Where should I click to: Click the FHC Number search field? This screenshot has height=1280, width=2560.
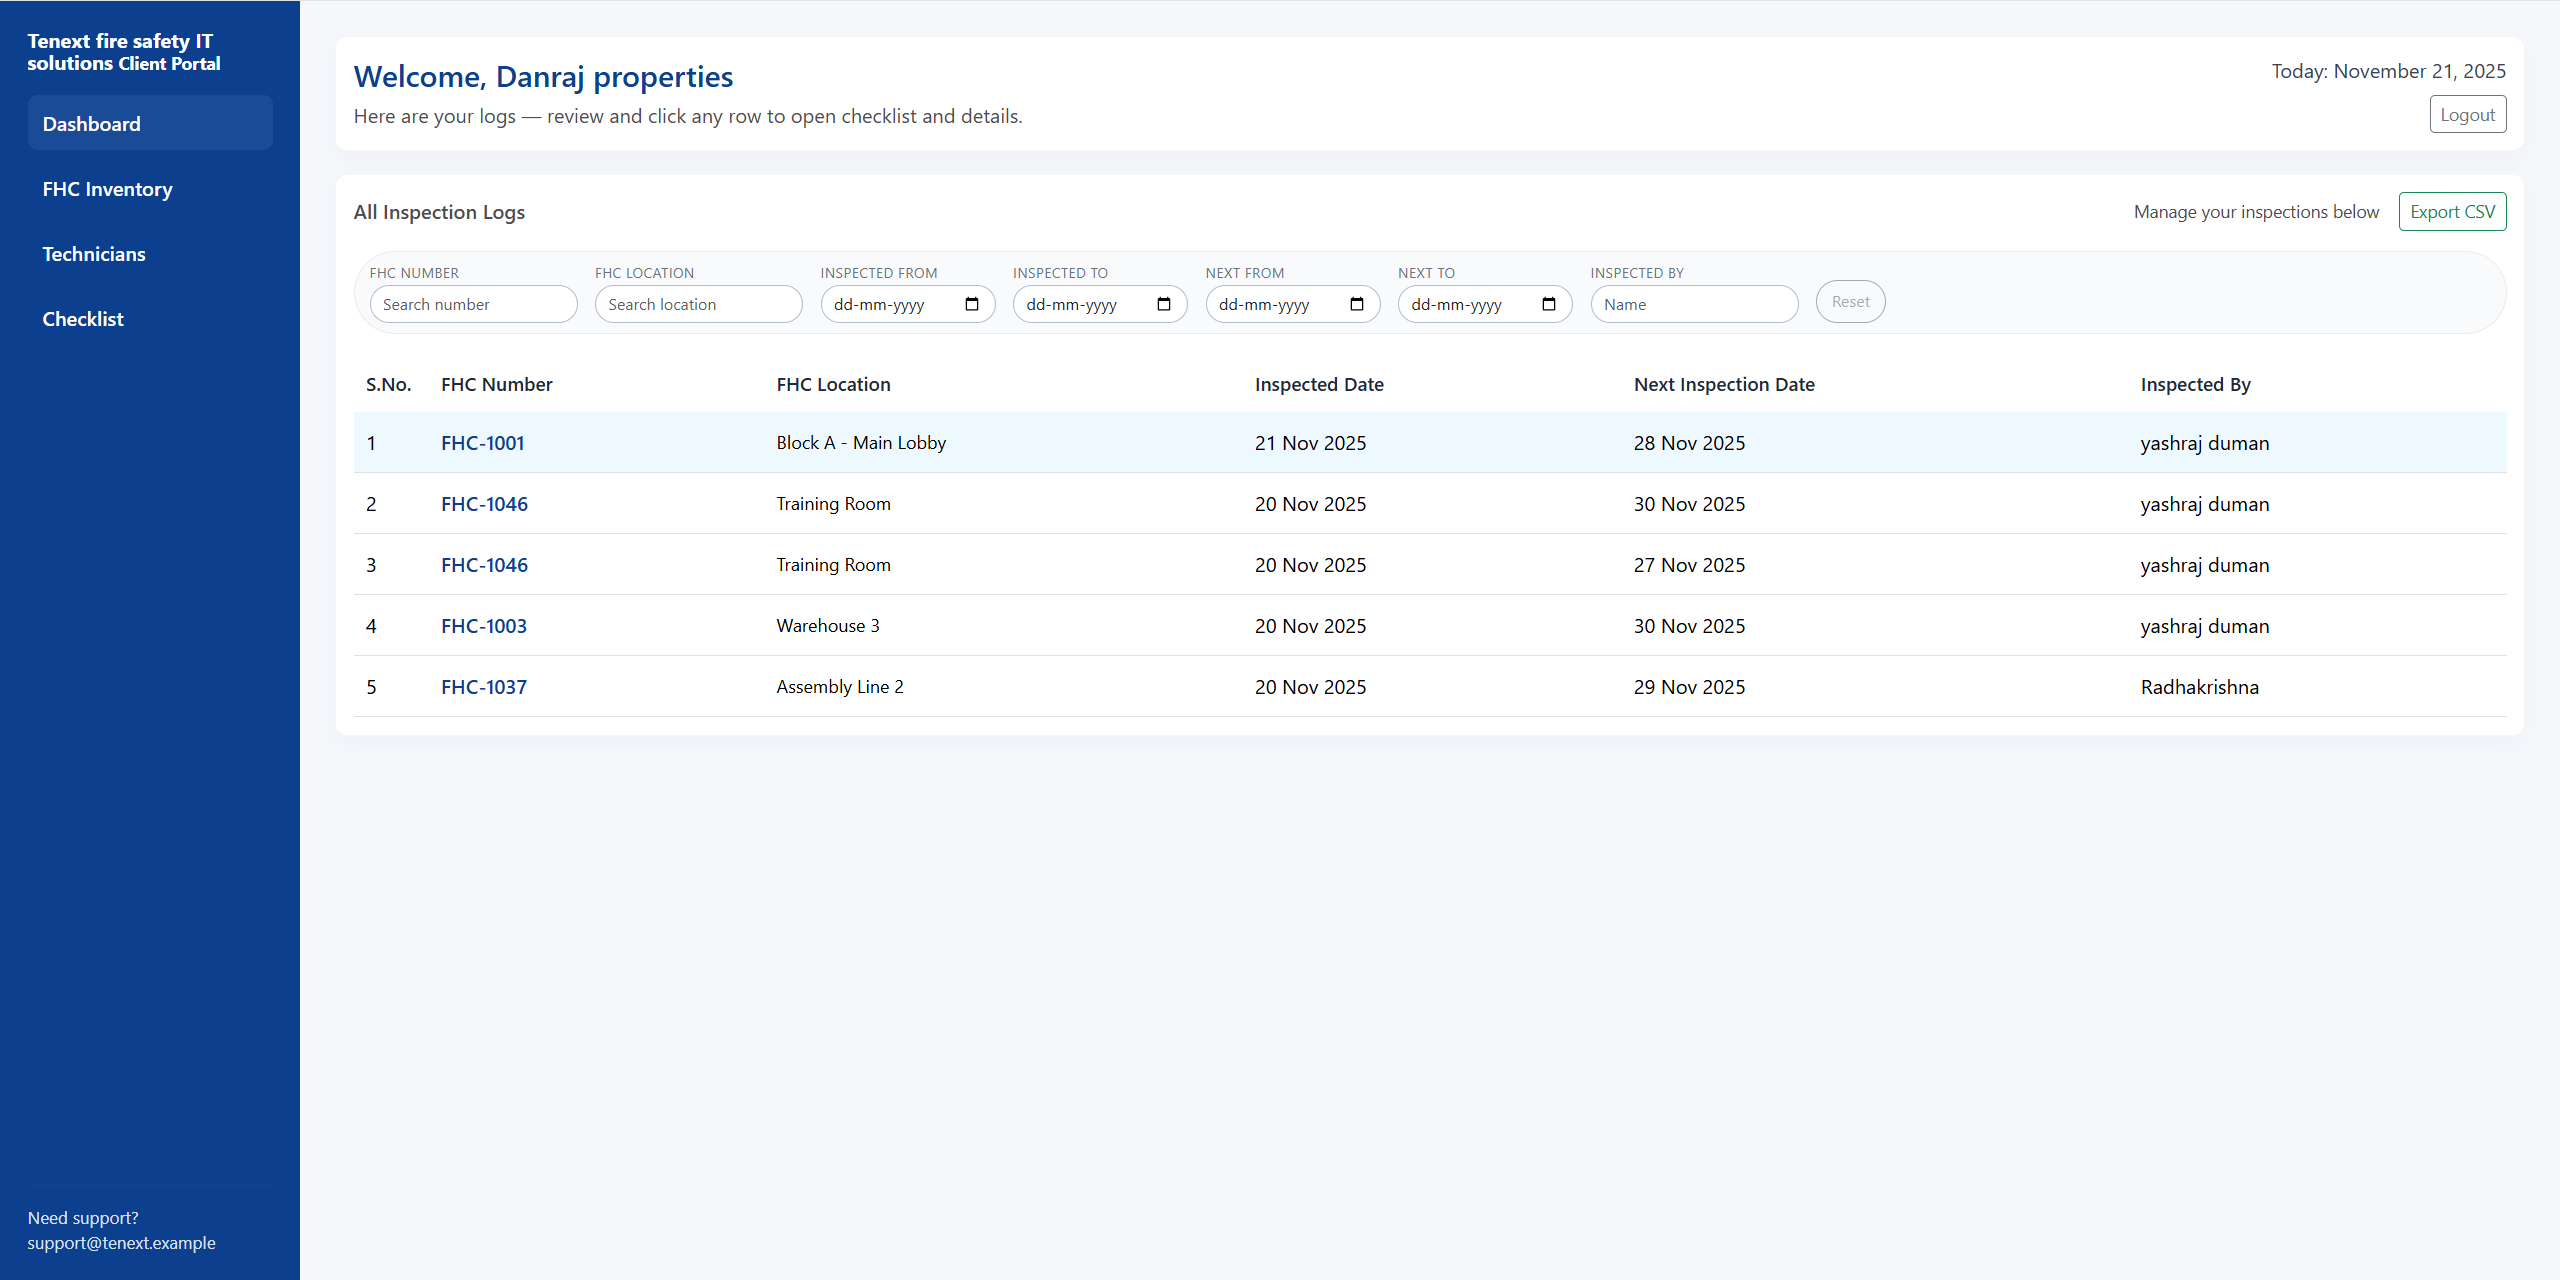click(473, 304)
